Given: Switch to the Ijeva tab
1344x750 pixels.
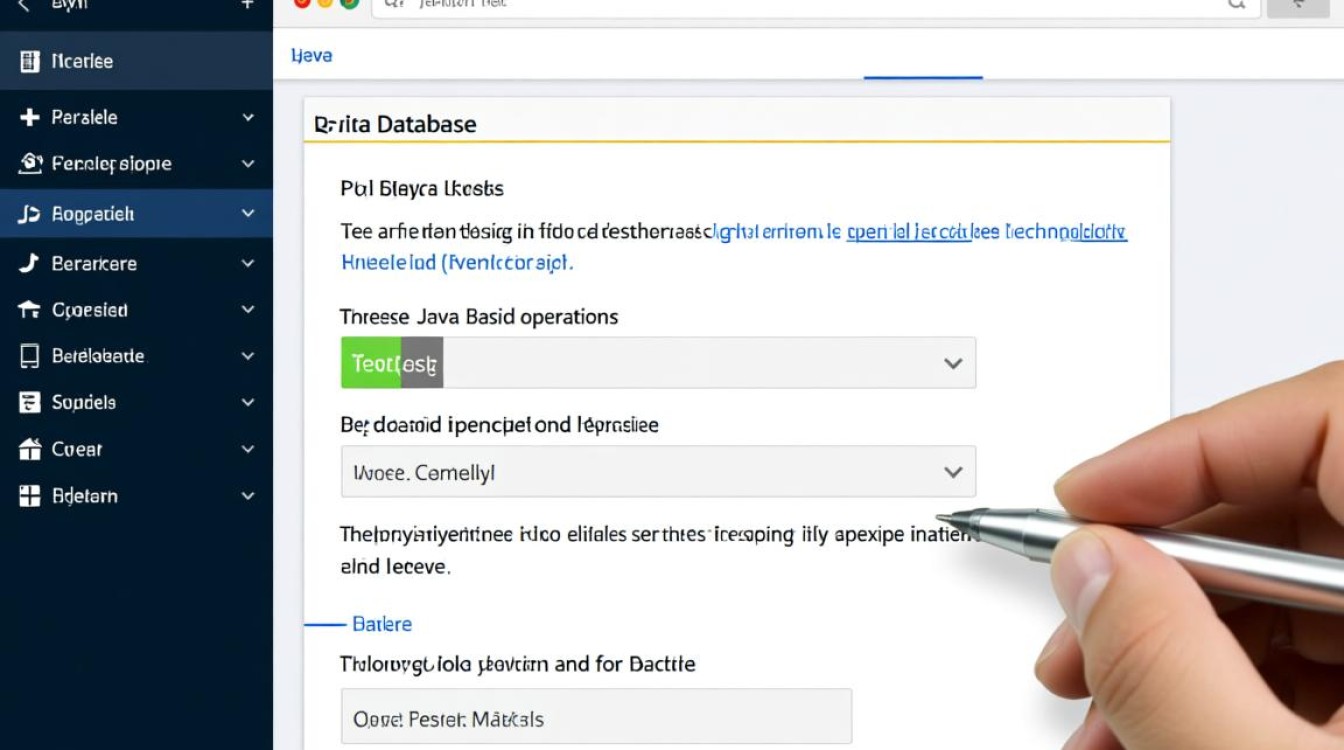Looking at the screenshot, I should [x=311, y=56].
